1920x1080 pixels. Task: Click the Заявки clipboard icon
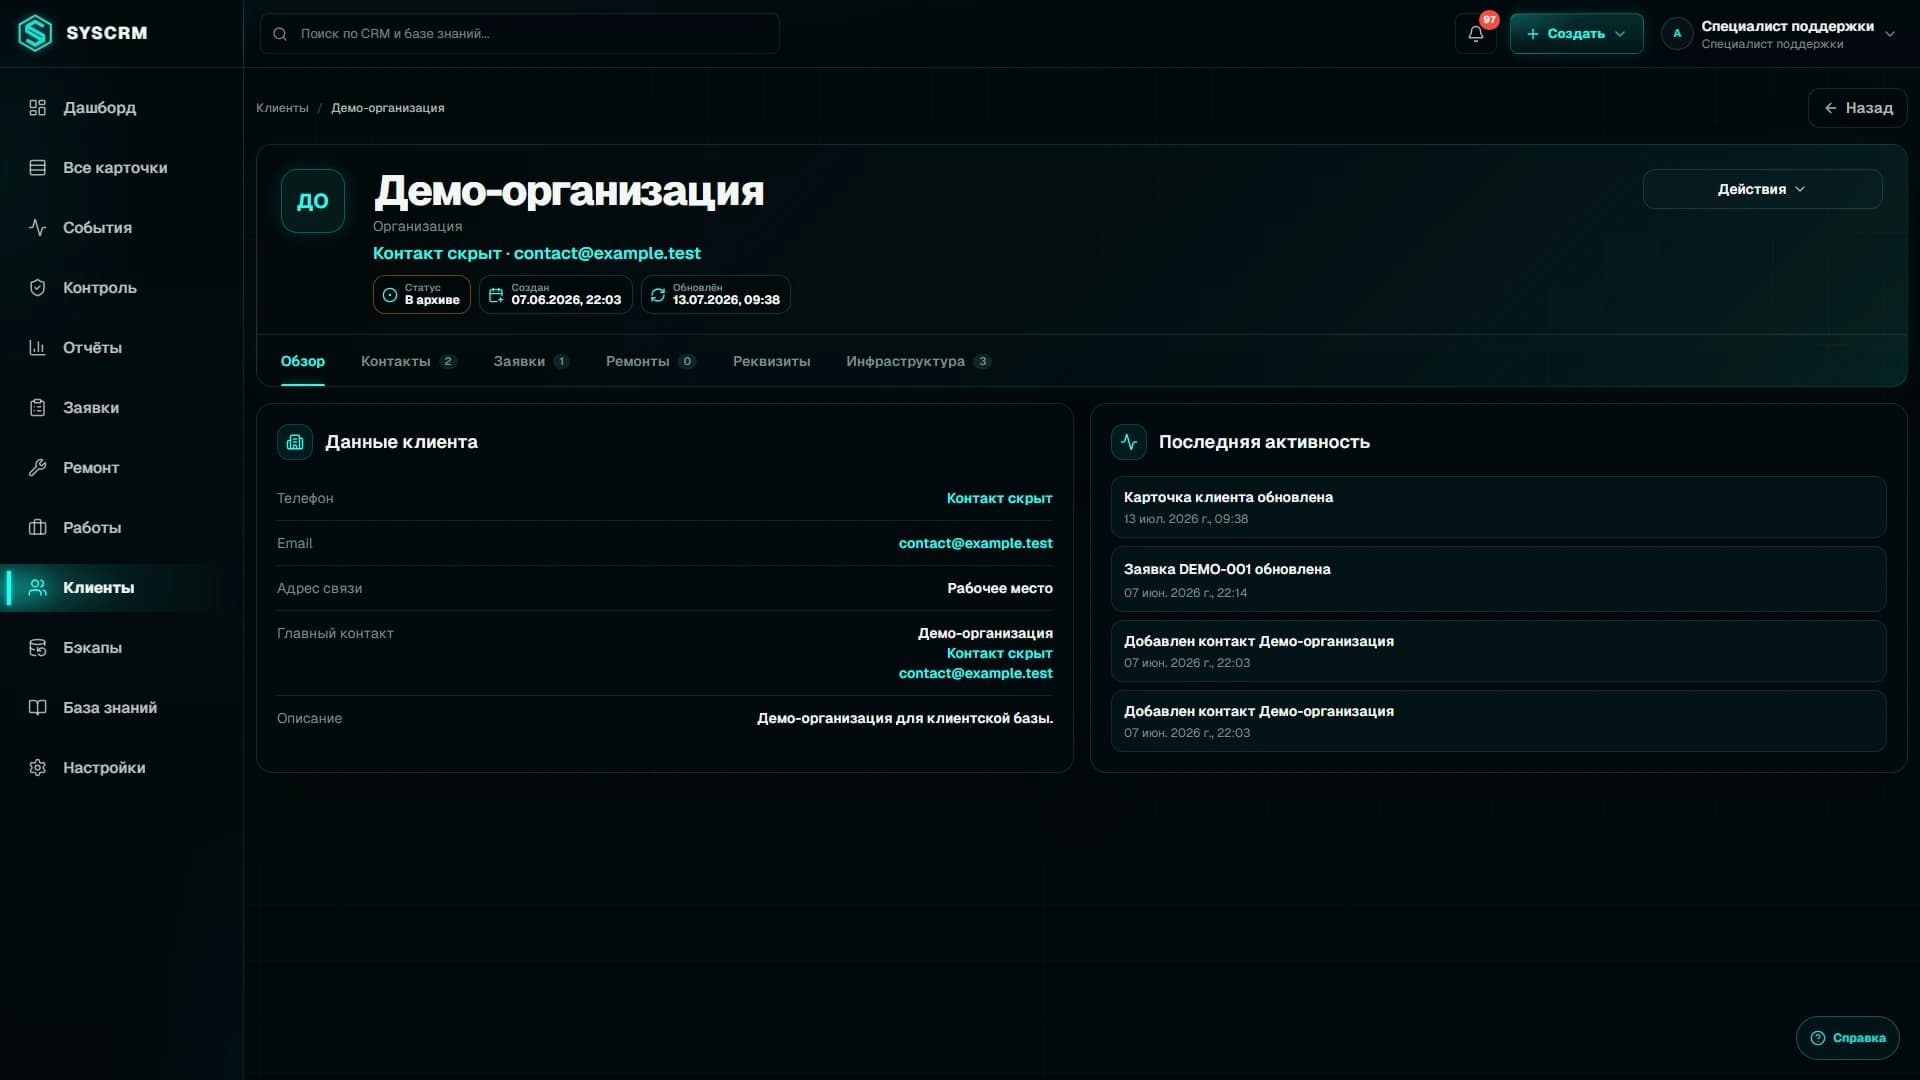(37, 408)
